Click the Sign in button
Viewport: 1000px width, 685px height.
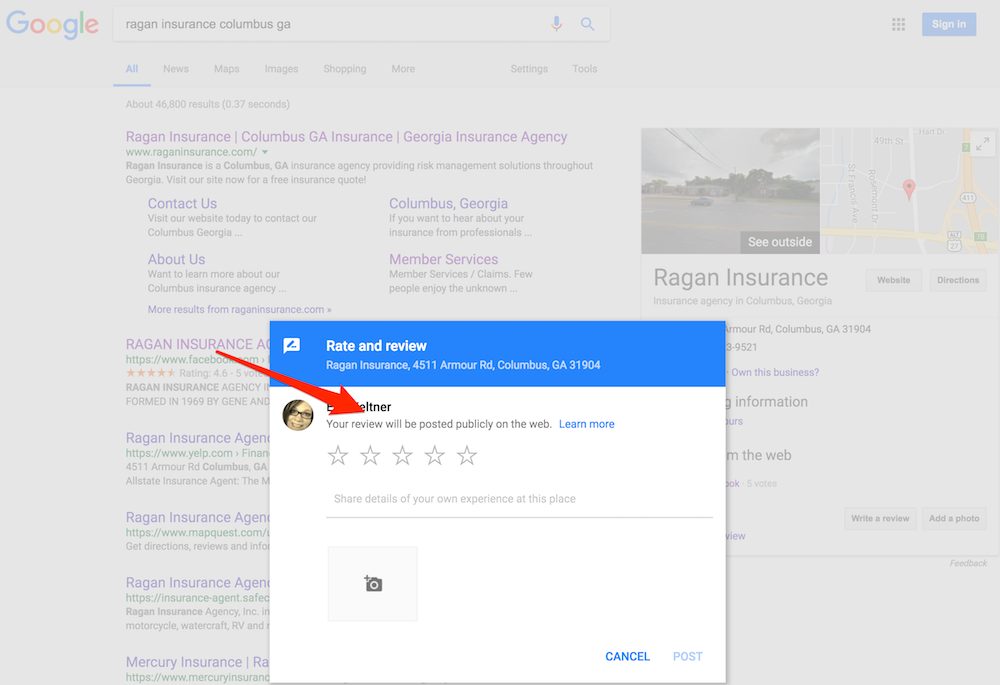948,24
